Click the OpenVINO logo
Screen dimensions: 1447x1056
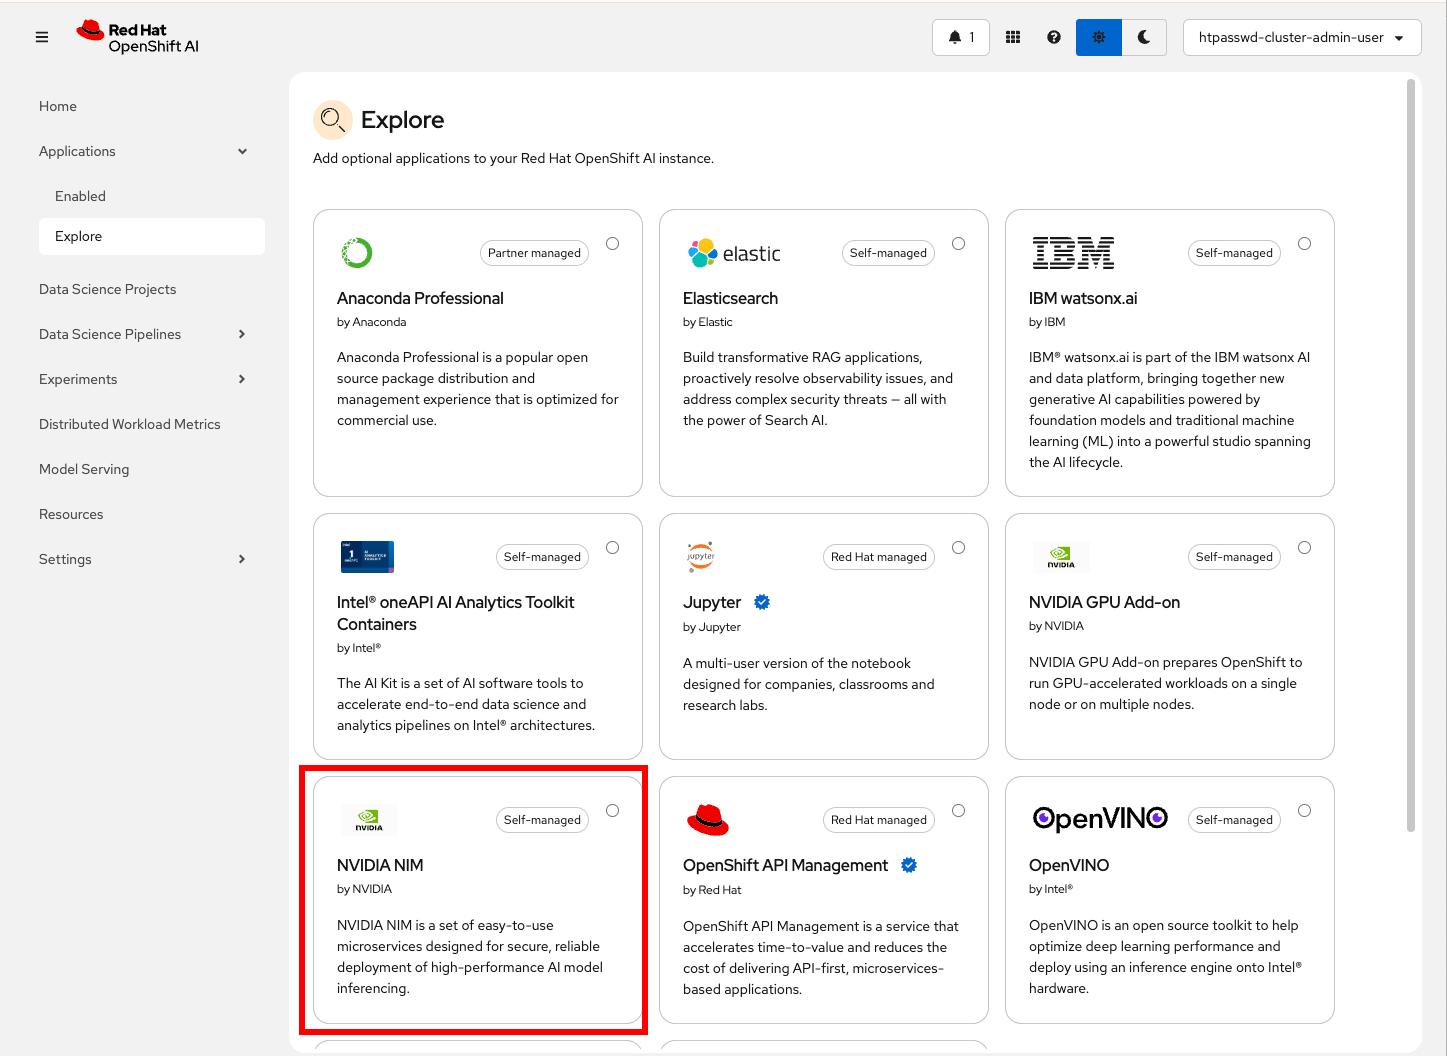click(x=1100, y=819)
